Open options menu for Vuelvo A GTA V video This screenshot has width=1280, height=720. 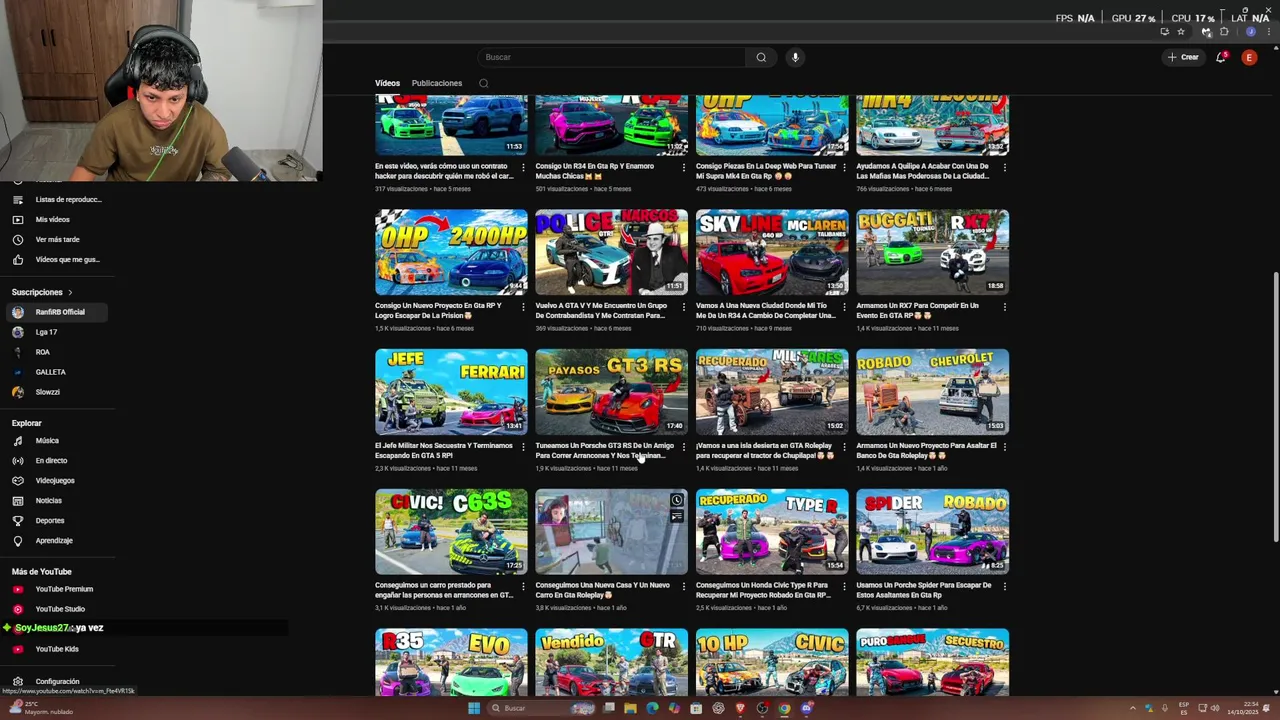click(684, 306)
